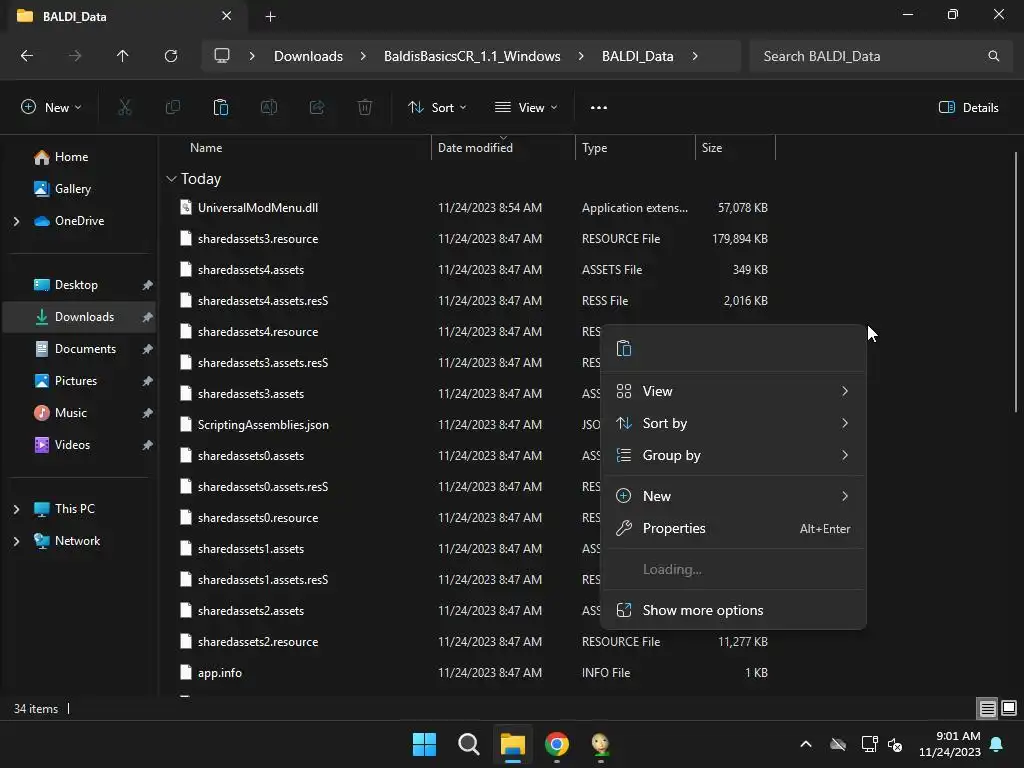Open the View dropdown in toolbar

(x=526, y=107)
